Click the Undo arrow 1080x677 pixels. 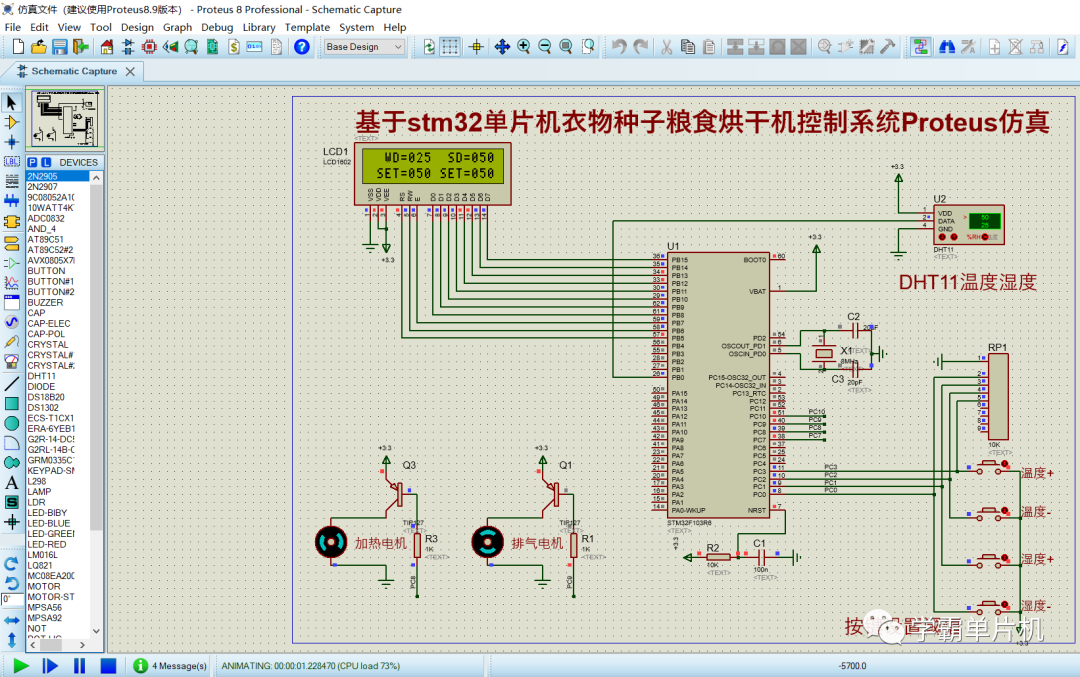(619, 47)
